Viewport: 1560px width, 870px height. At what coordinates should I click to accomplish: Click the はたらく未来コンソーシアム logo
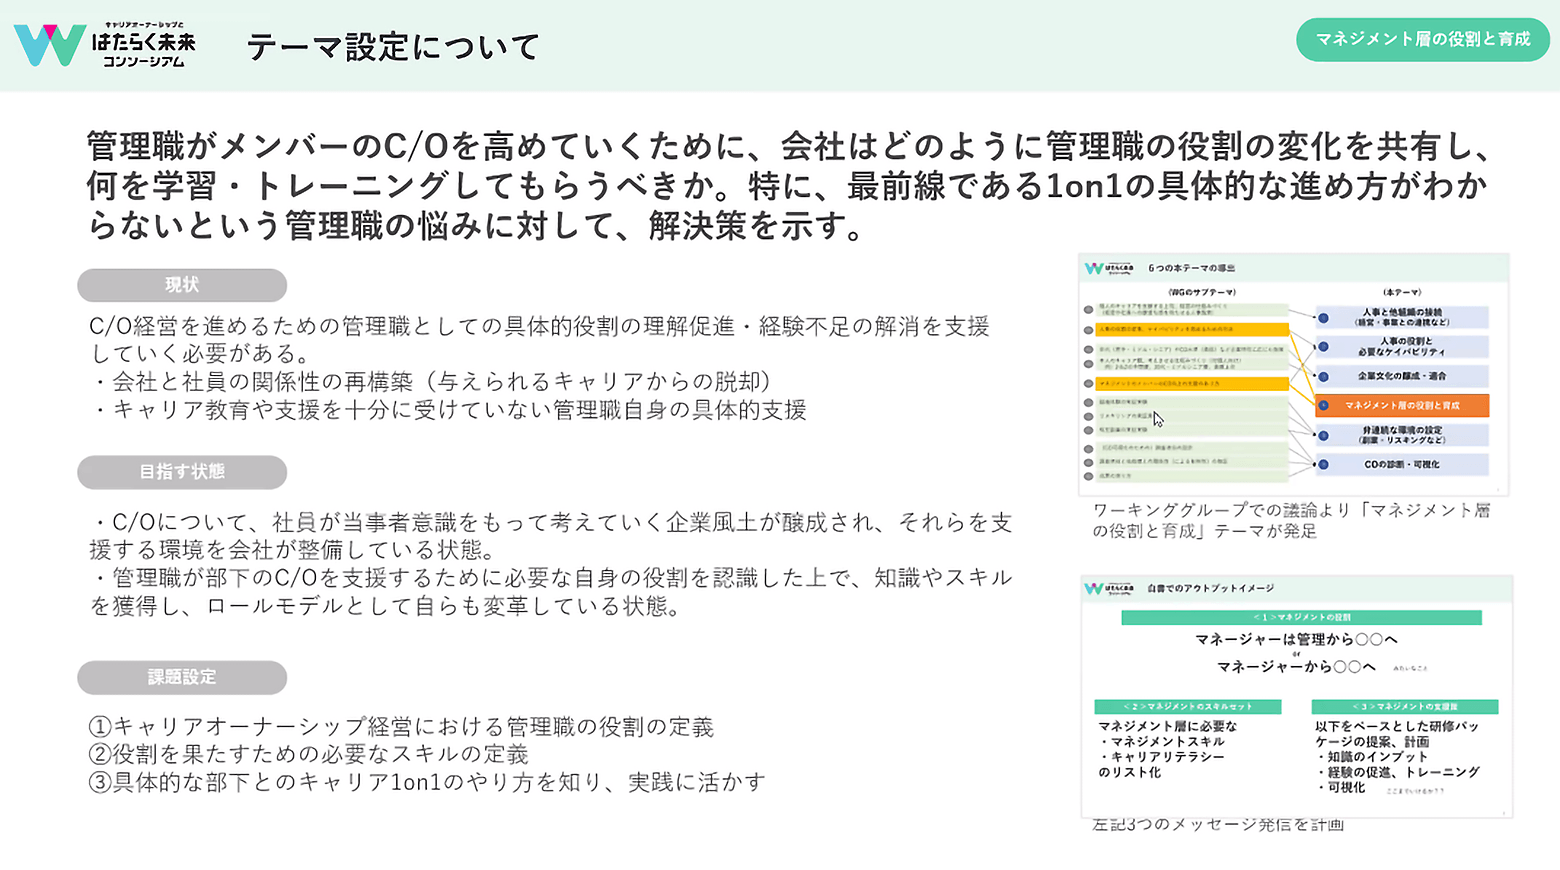point(104,45)
